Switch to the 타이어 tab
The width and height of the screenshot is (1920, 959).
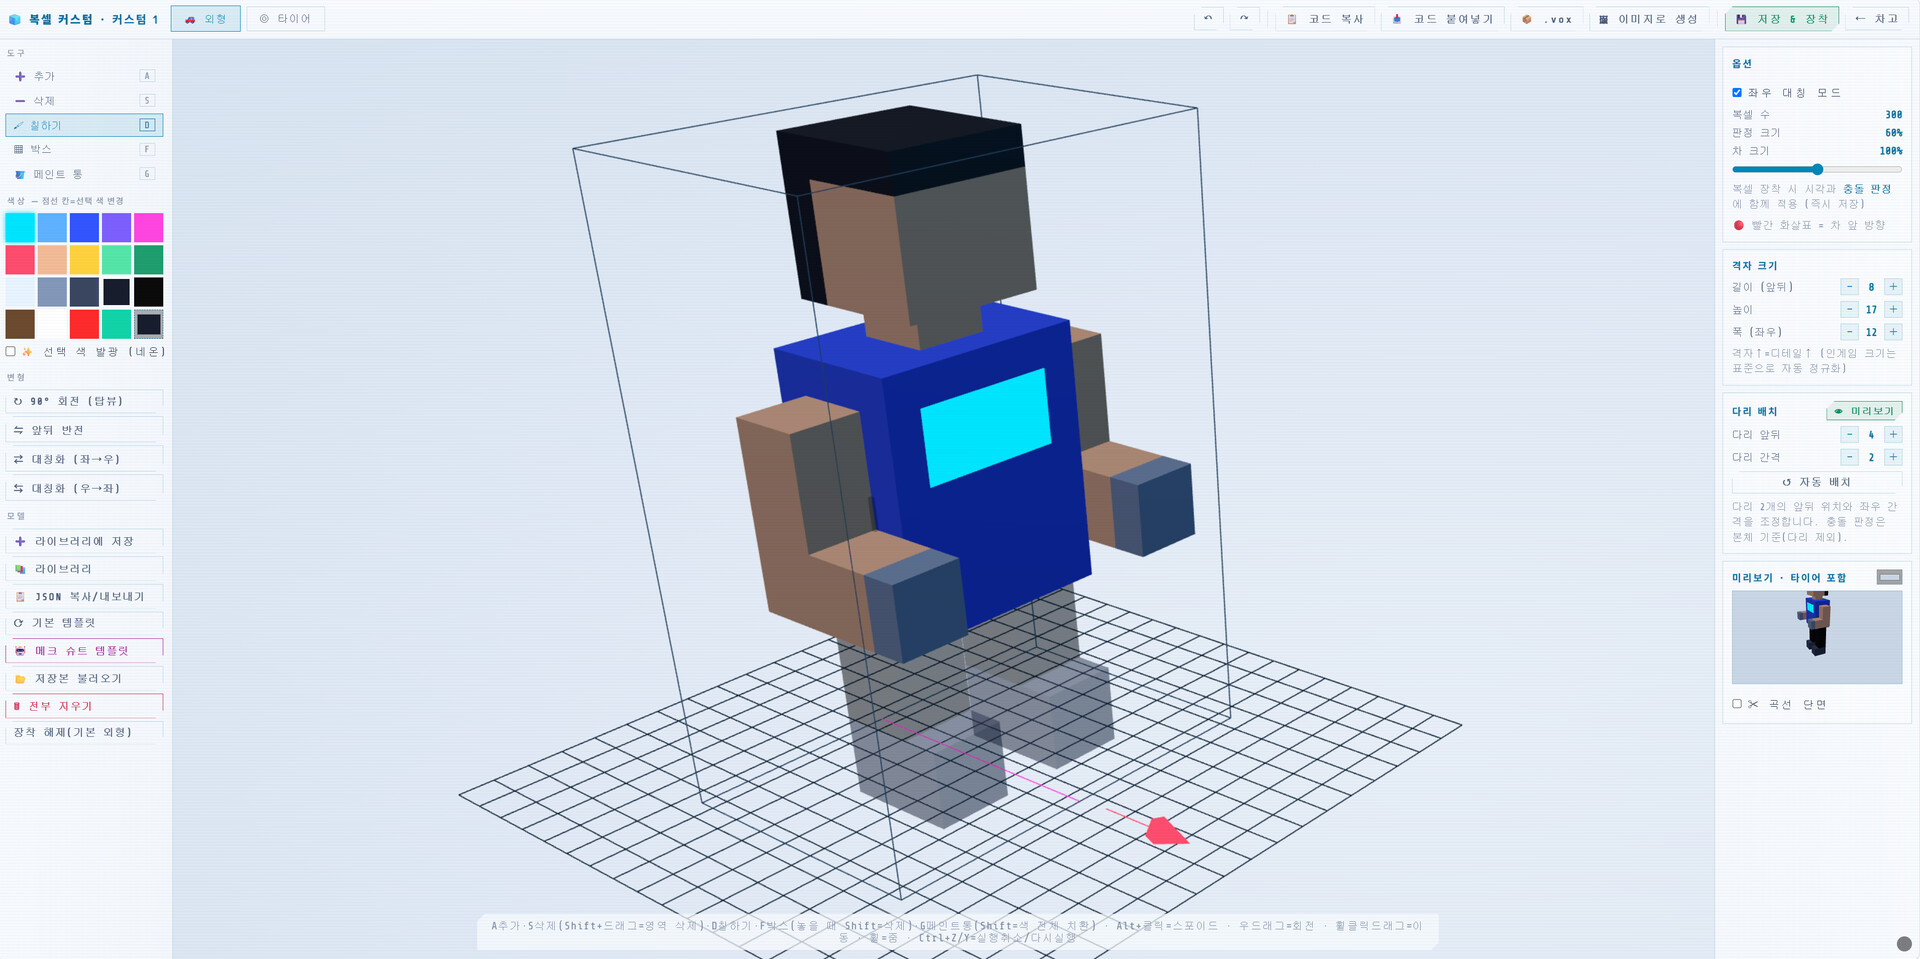[286, 19]
